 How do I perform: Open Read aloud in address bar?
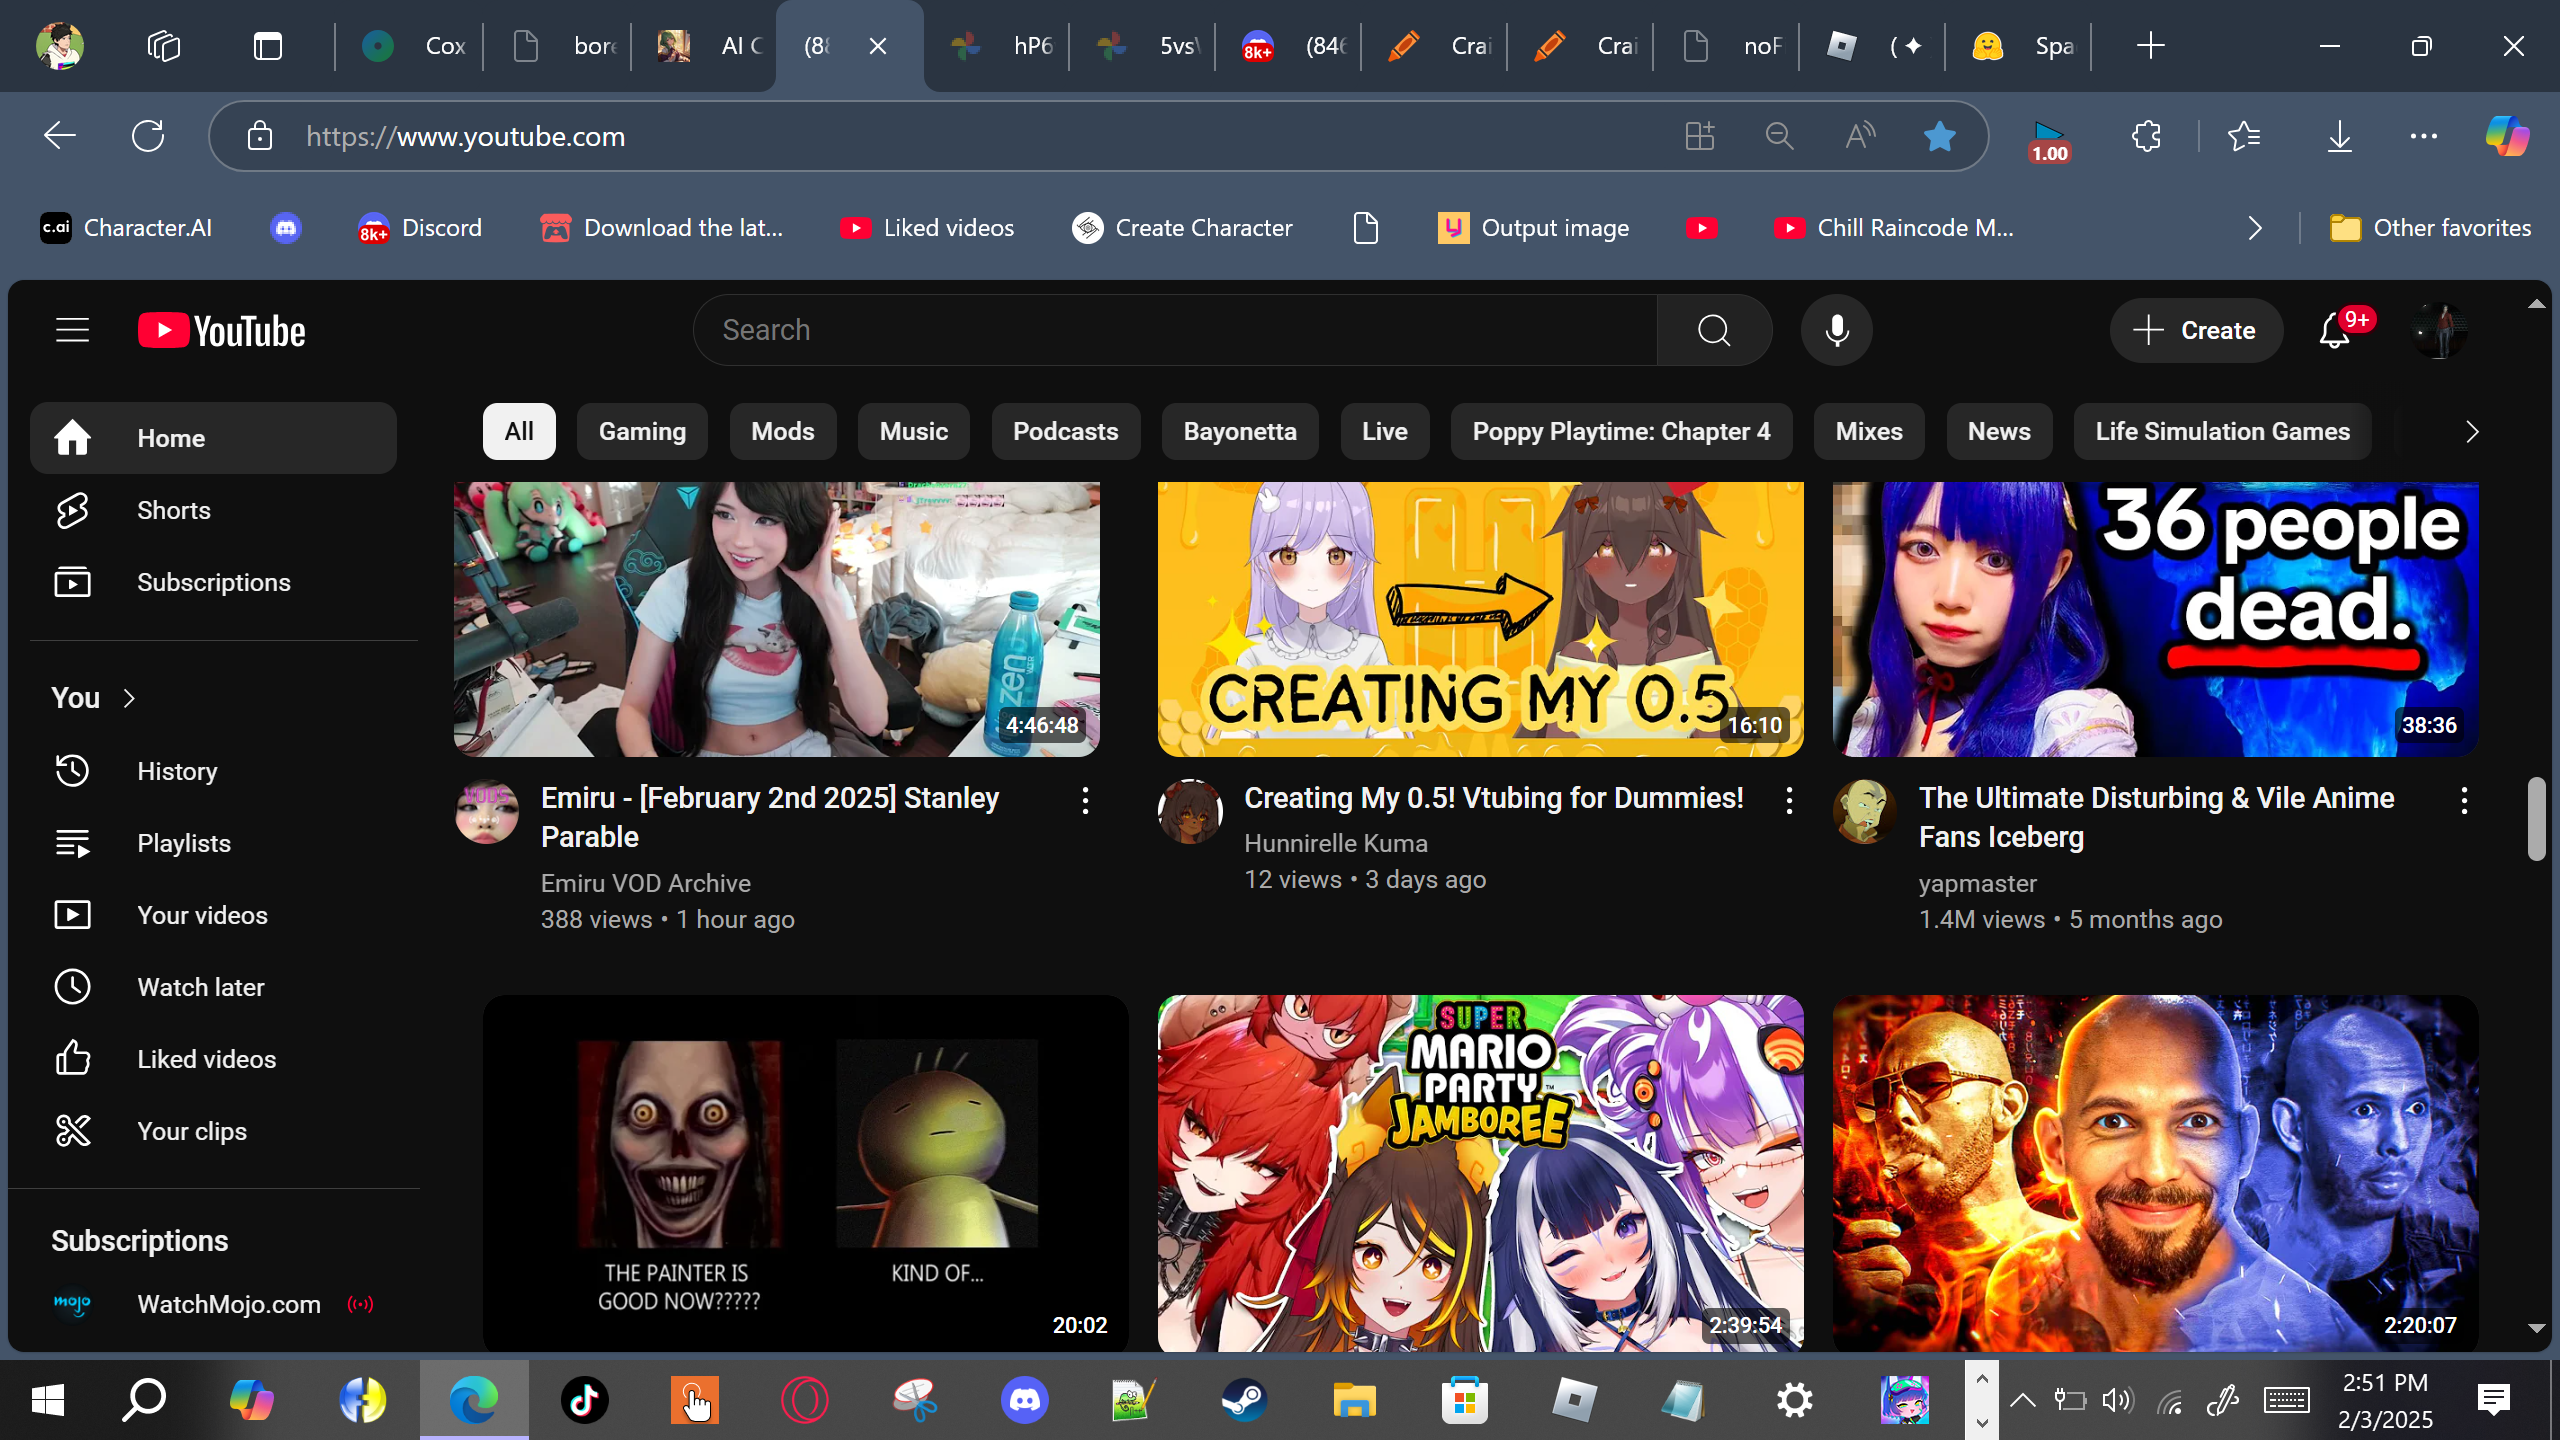pyautogui.click(x=1859, y=136)
